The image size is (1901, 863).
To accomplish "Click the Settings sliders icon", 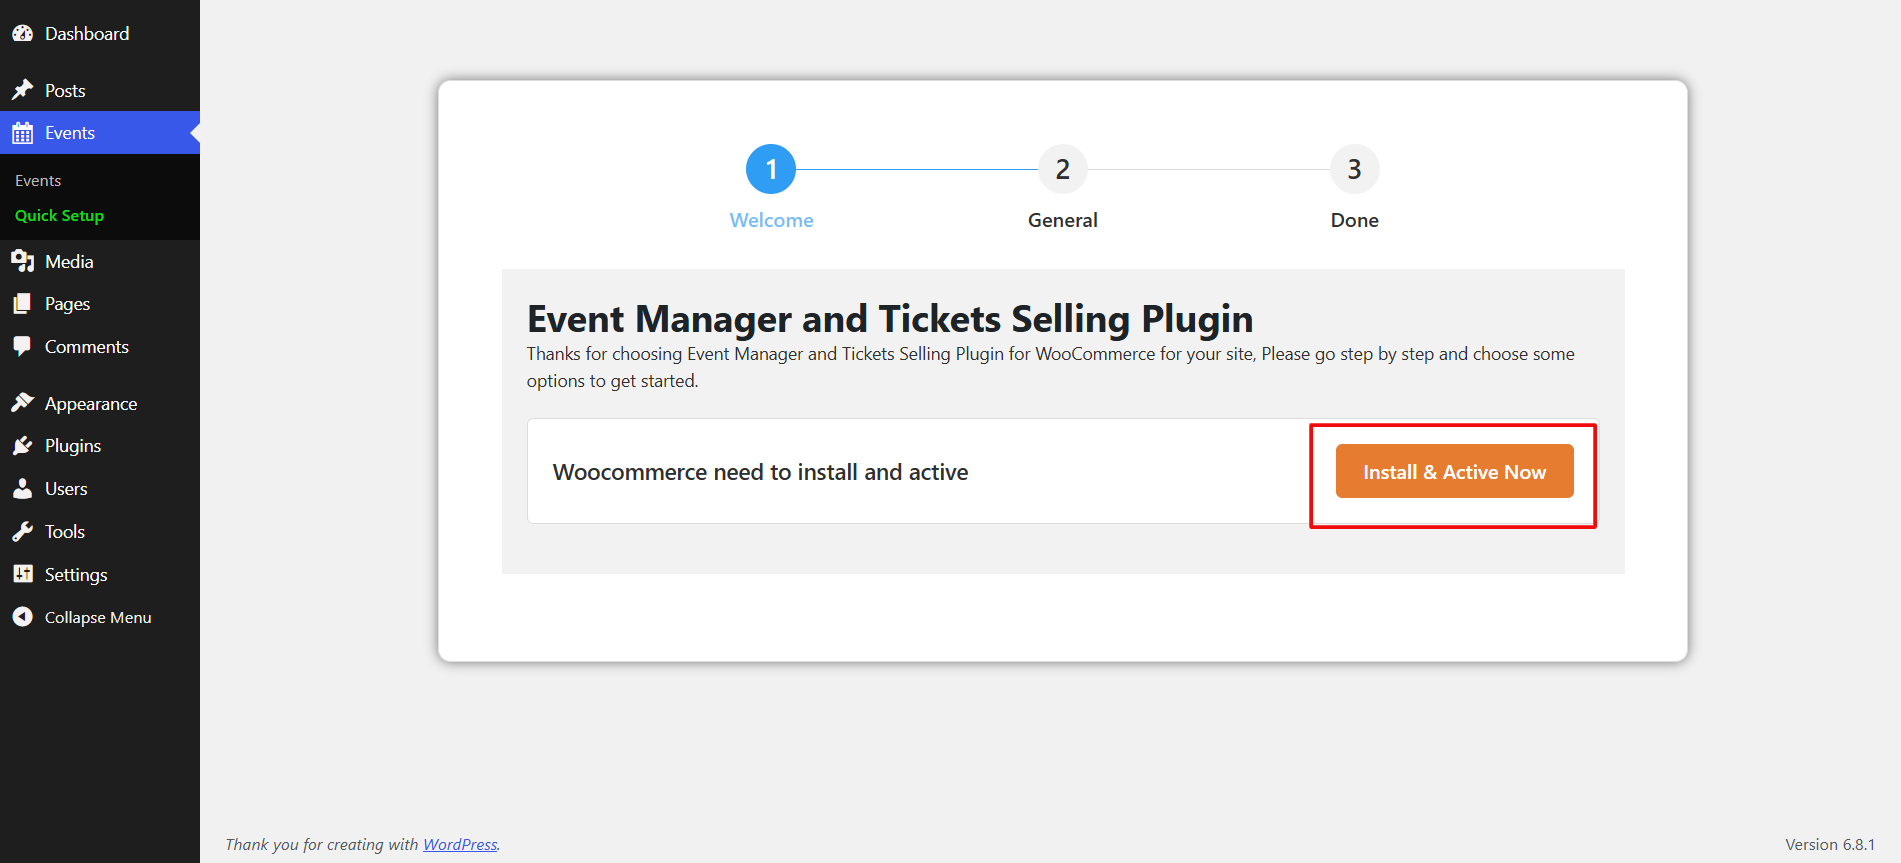I will [22, 574].
